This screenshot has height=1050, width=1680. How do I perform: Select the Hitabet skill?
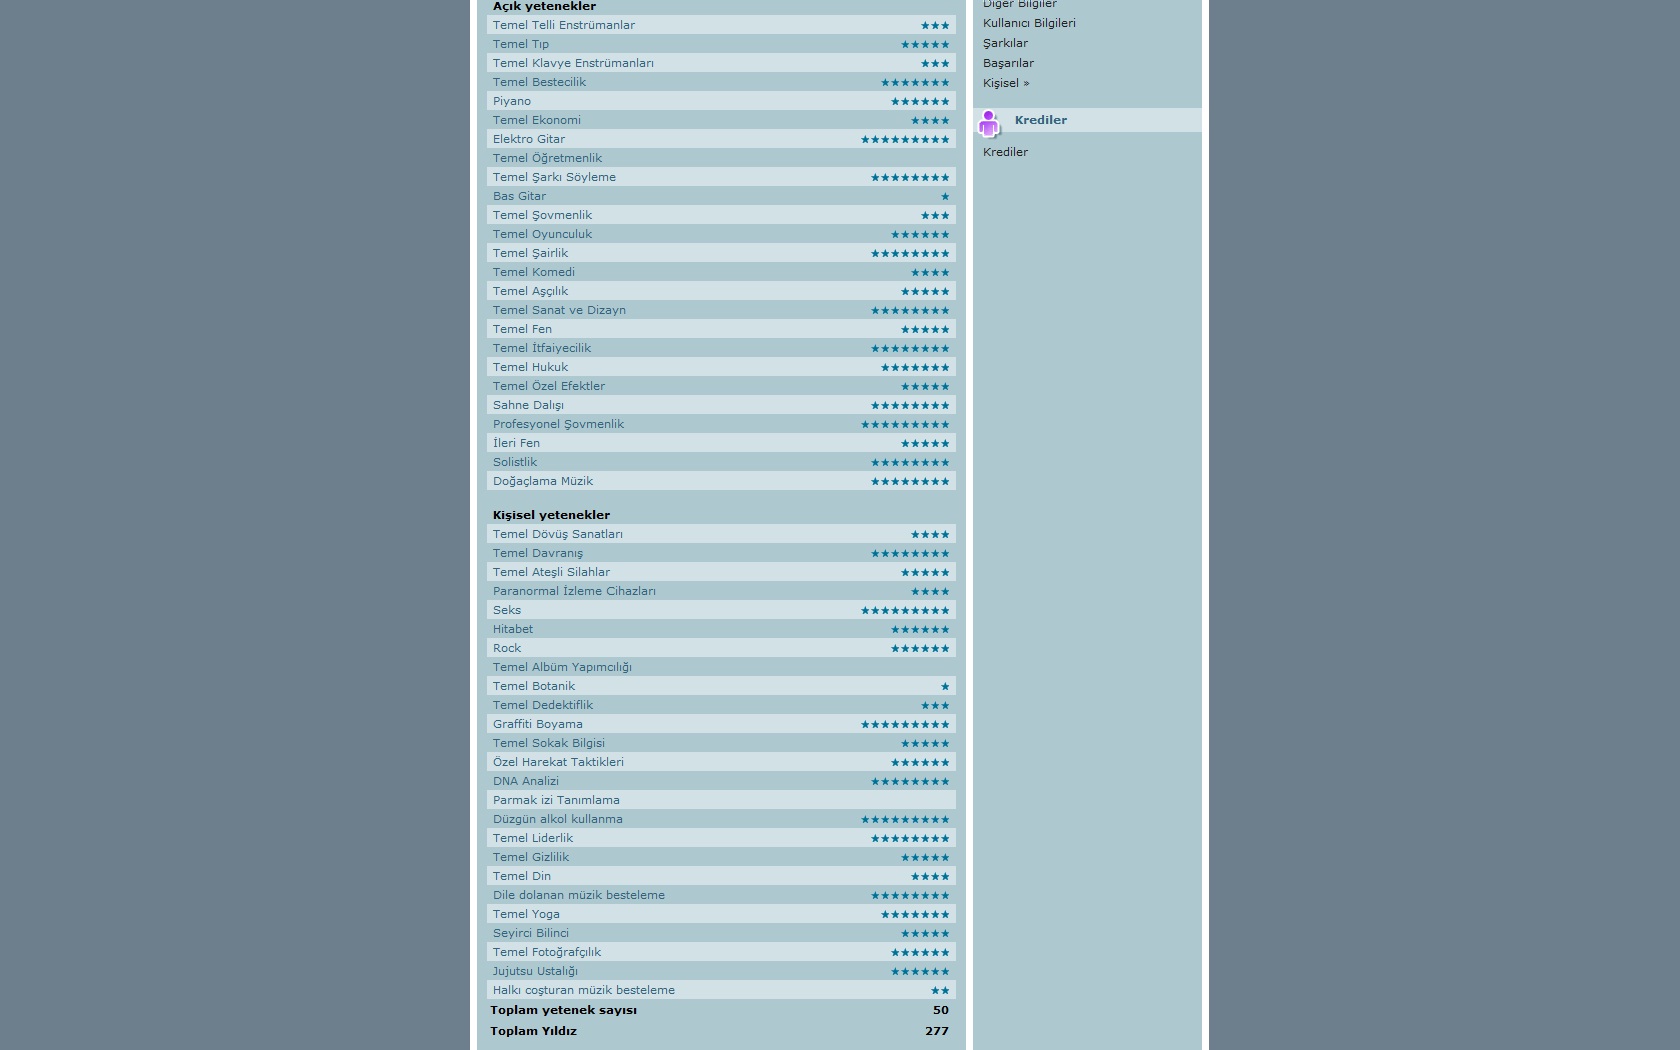(512, 629)
